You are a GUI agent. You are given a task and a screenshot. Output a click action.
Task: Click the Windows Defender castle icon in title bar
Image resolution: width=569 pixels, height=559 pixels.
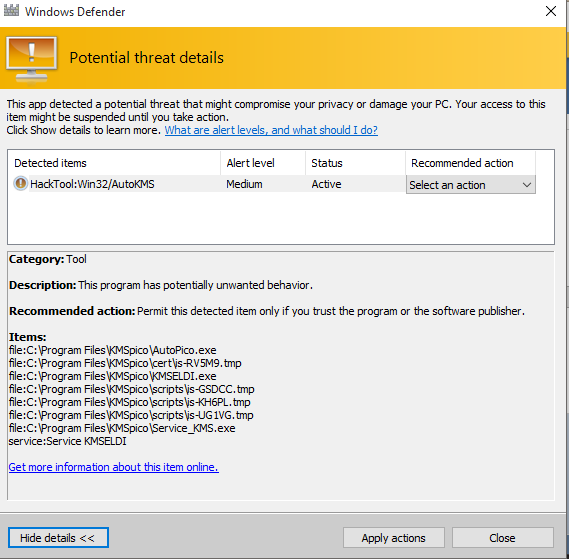pos(11,10)
